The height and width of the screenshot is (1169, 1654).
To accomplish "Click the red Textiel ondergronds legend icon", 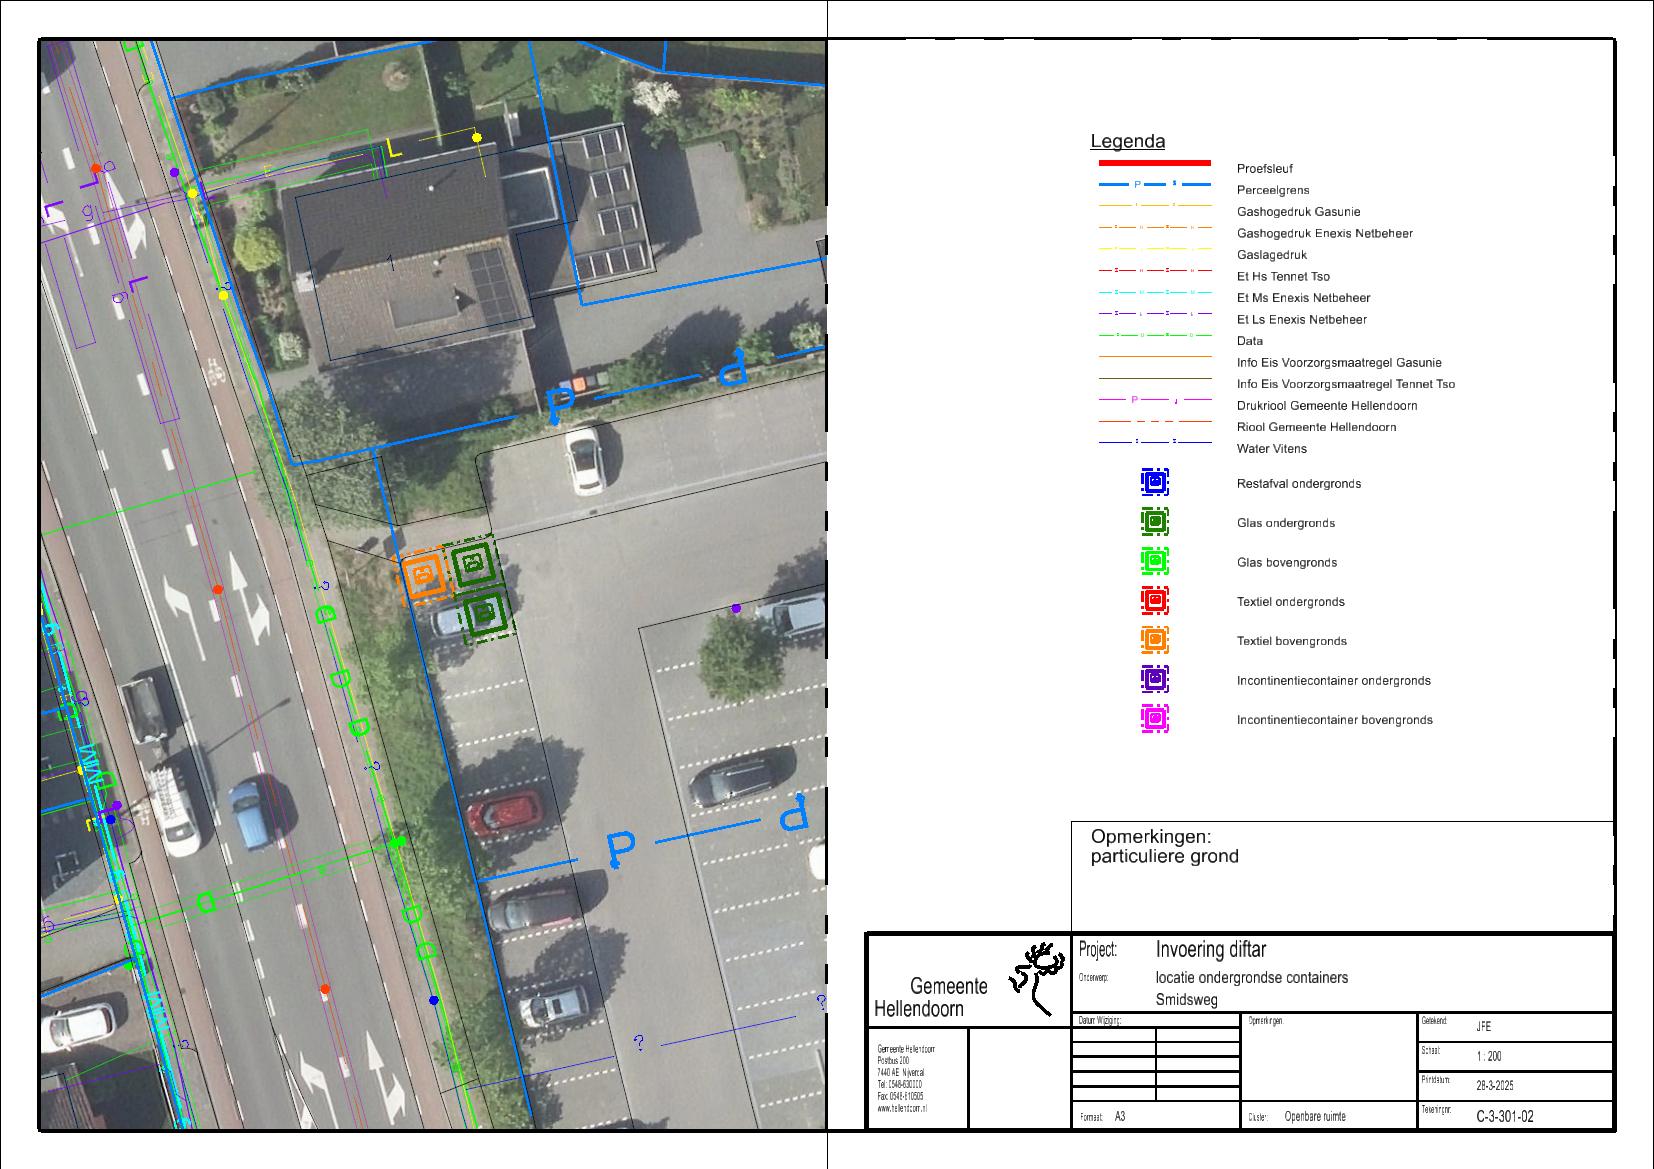I will coord(1154,601).
